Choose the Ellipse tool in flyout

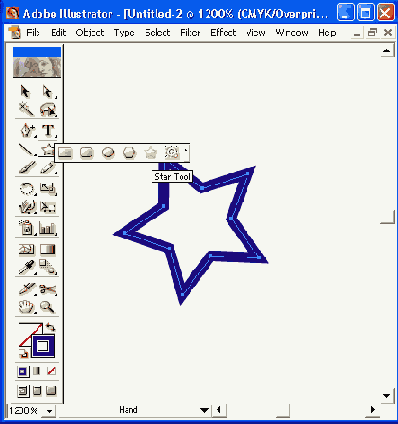[108, 153]
